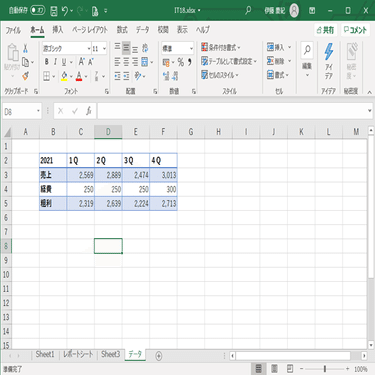This screenshot has height=375, width=375.
Task: Open the データ ribbon tab
Action: coord(143,30)
